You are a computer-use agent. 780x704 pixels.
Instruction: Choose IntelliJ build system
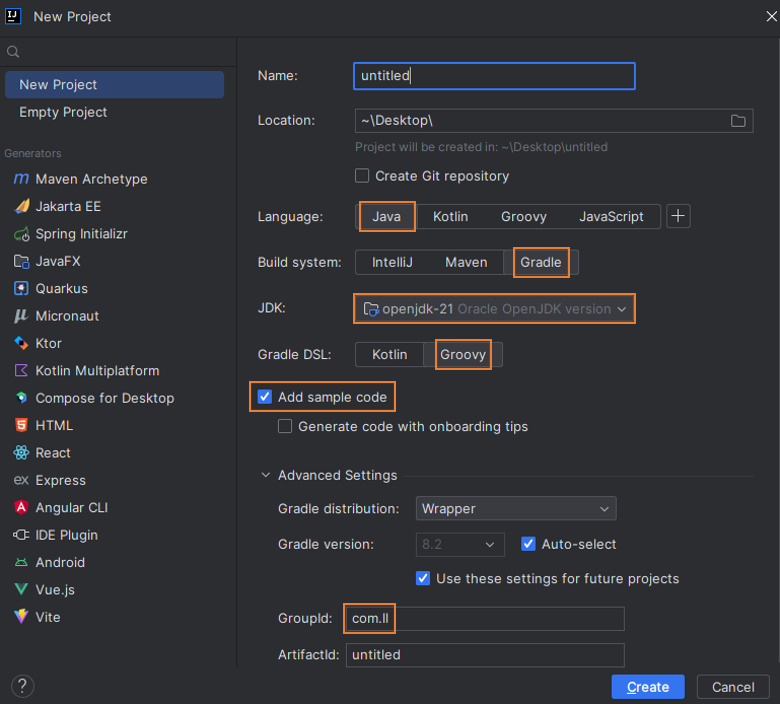pyautogui.click(x=392, y=262)
